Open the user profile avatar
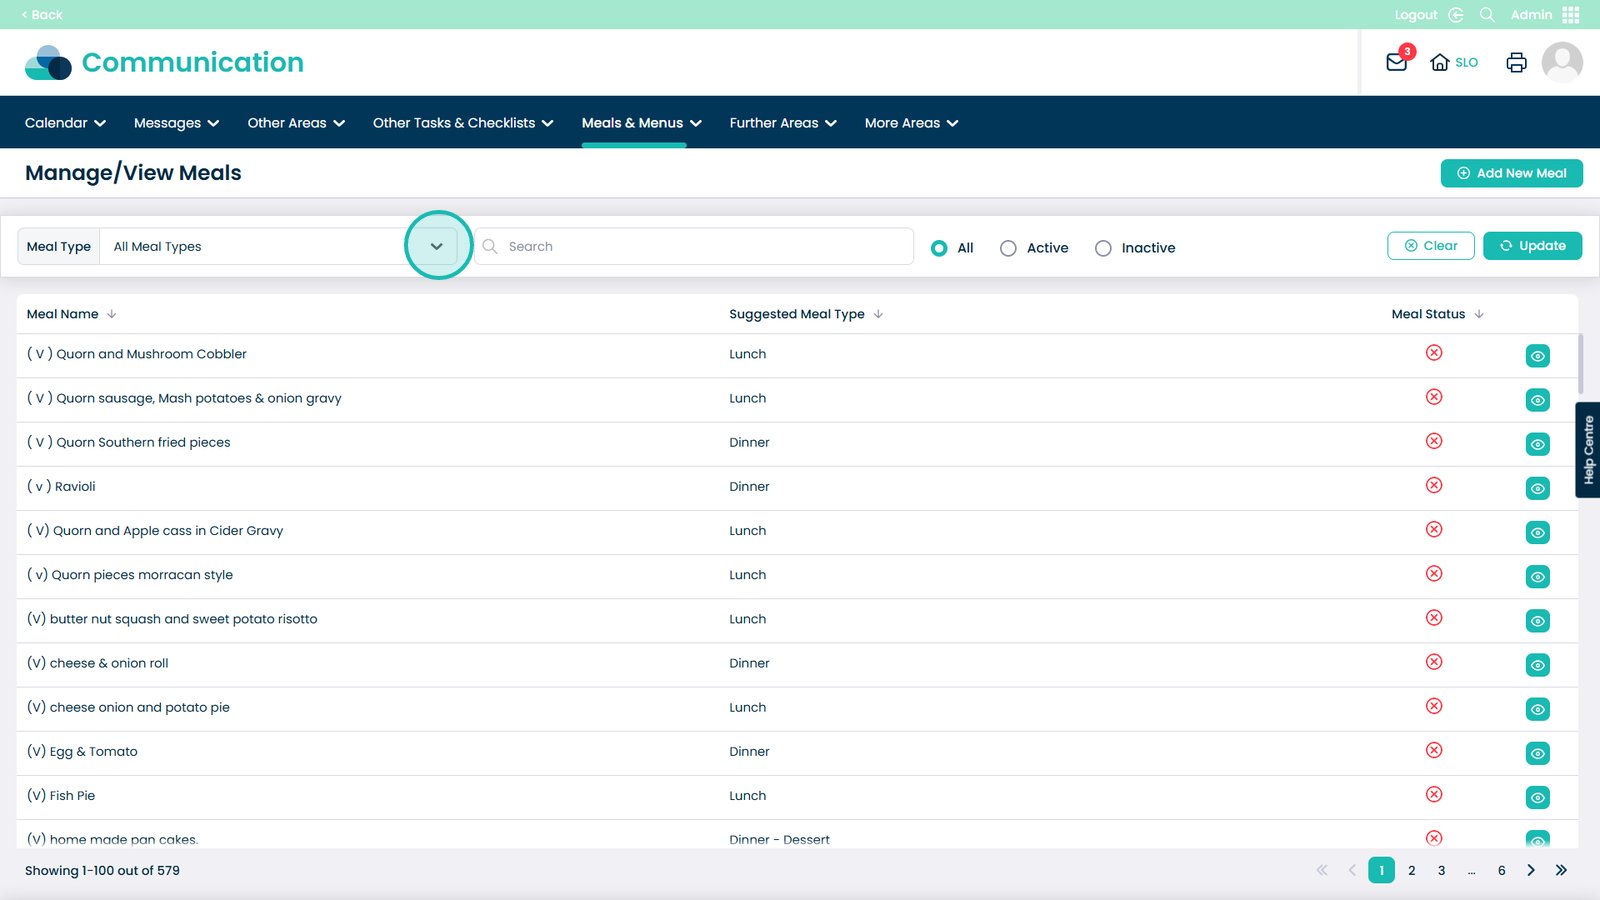 (1561, 62)
